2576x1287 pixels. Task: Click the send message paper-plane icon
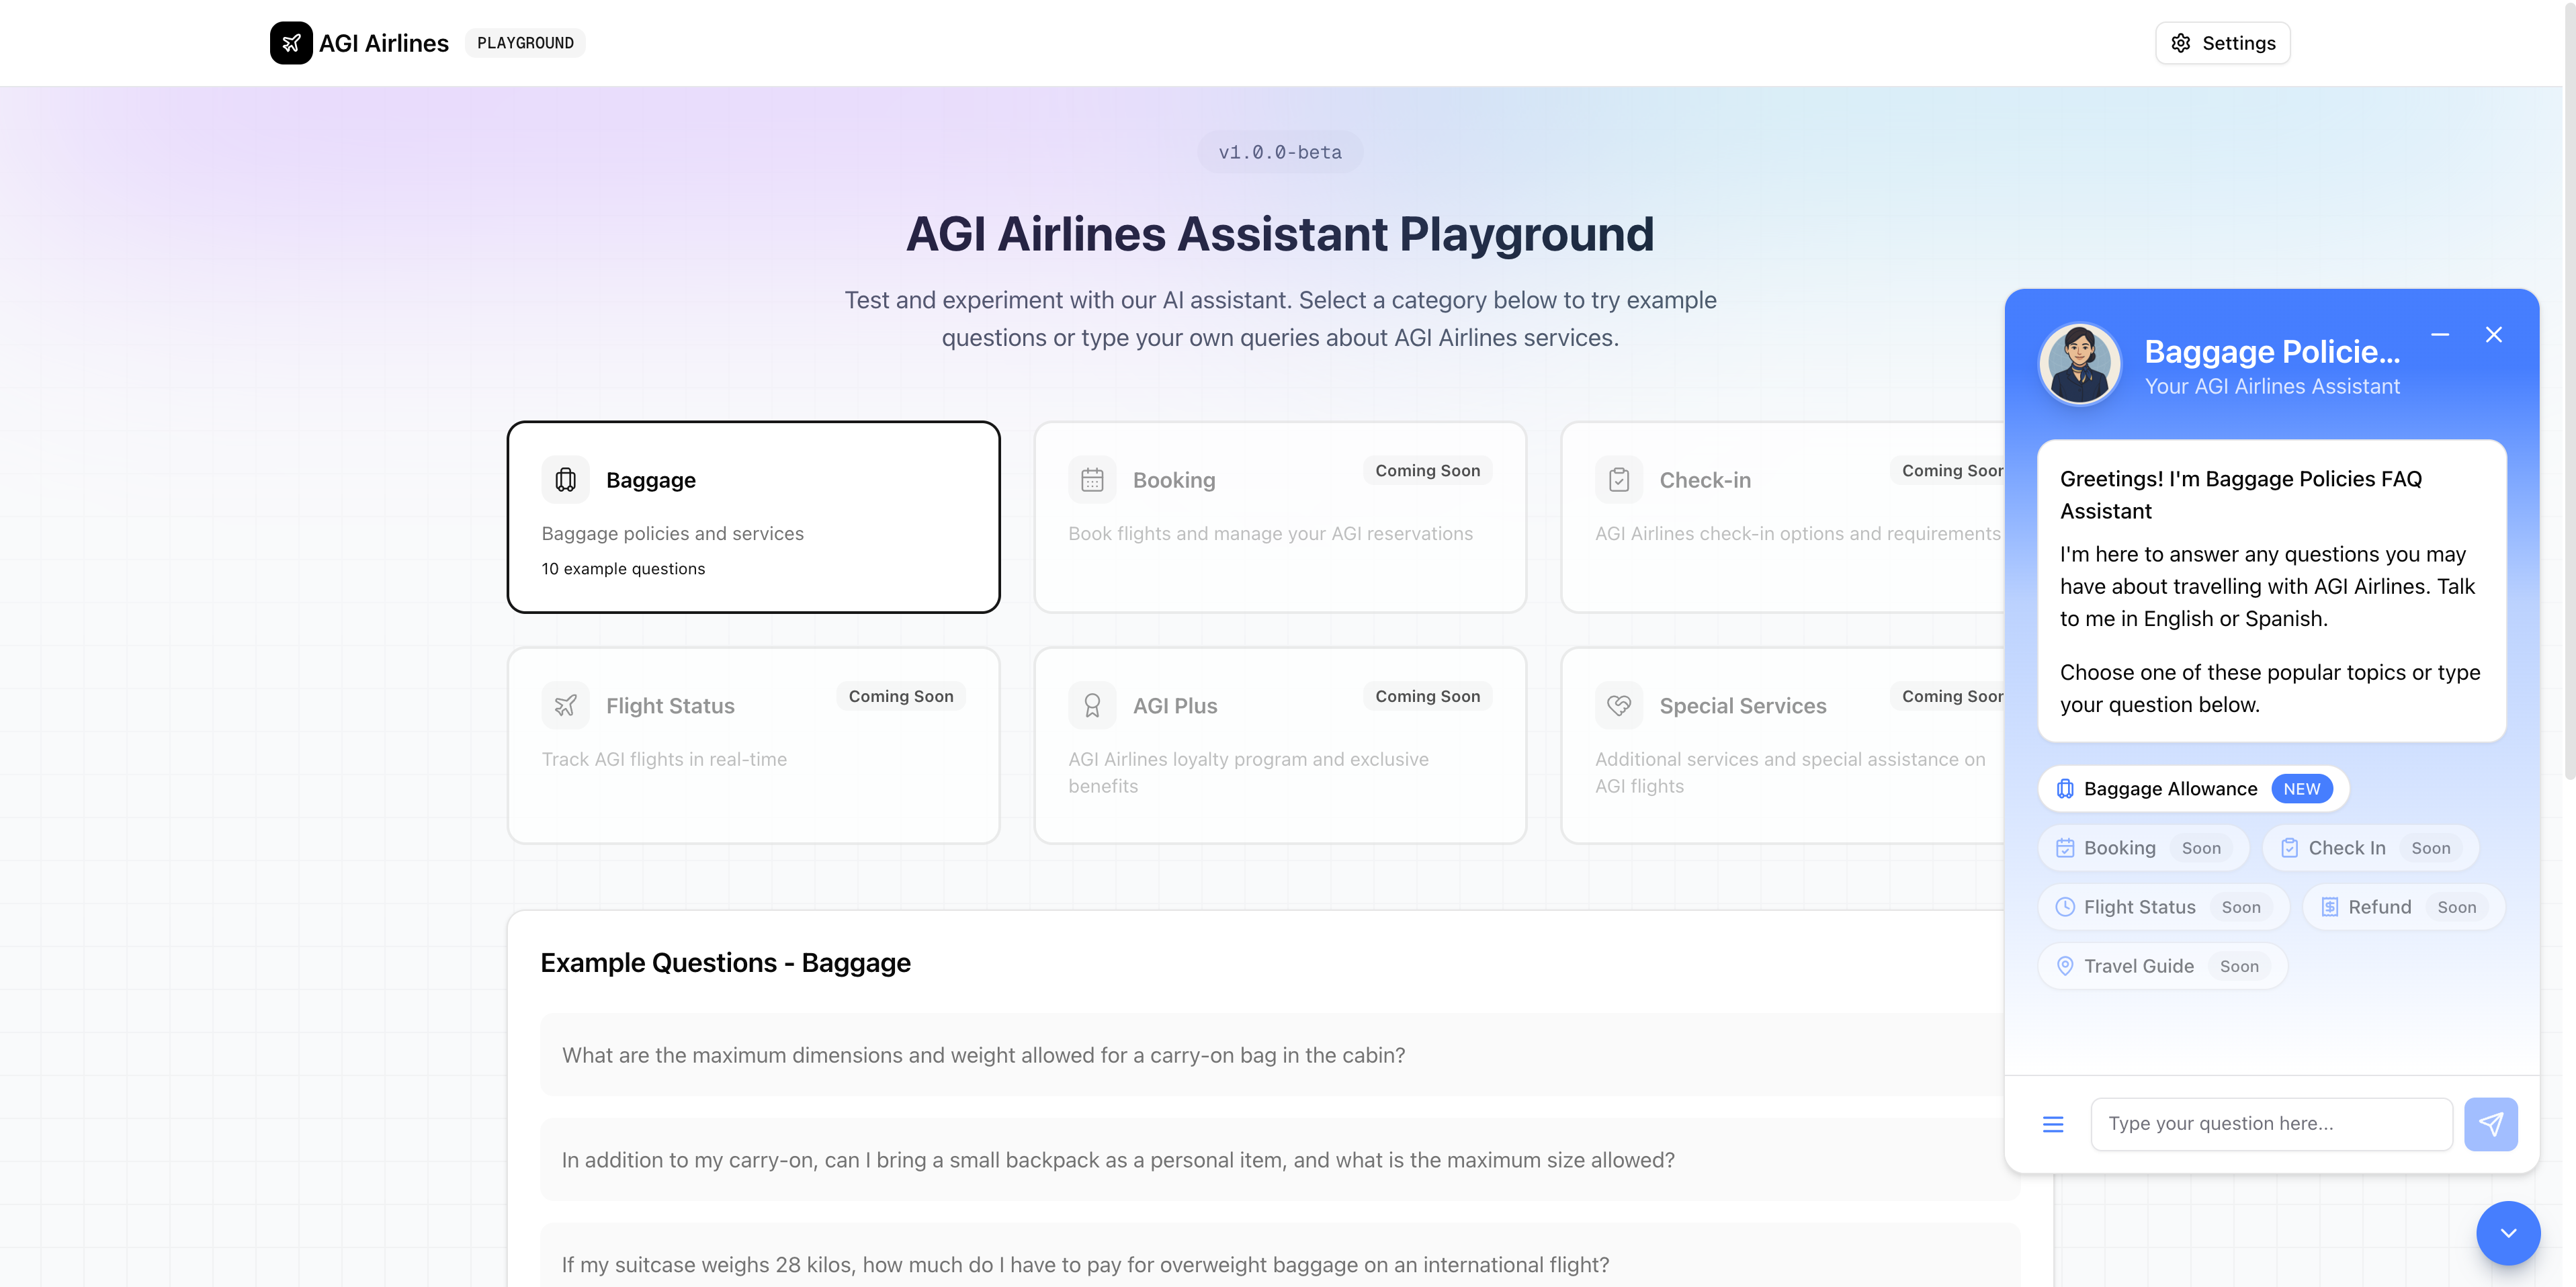[x=2490, y=1124]
